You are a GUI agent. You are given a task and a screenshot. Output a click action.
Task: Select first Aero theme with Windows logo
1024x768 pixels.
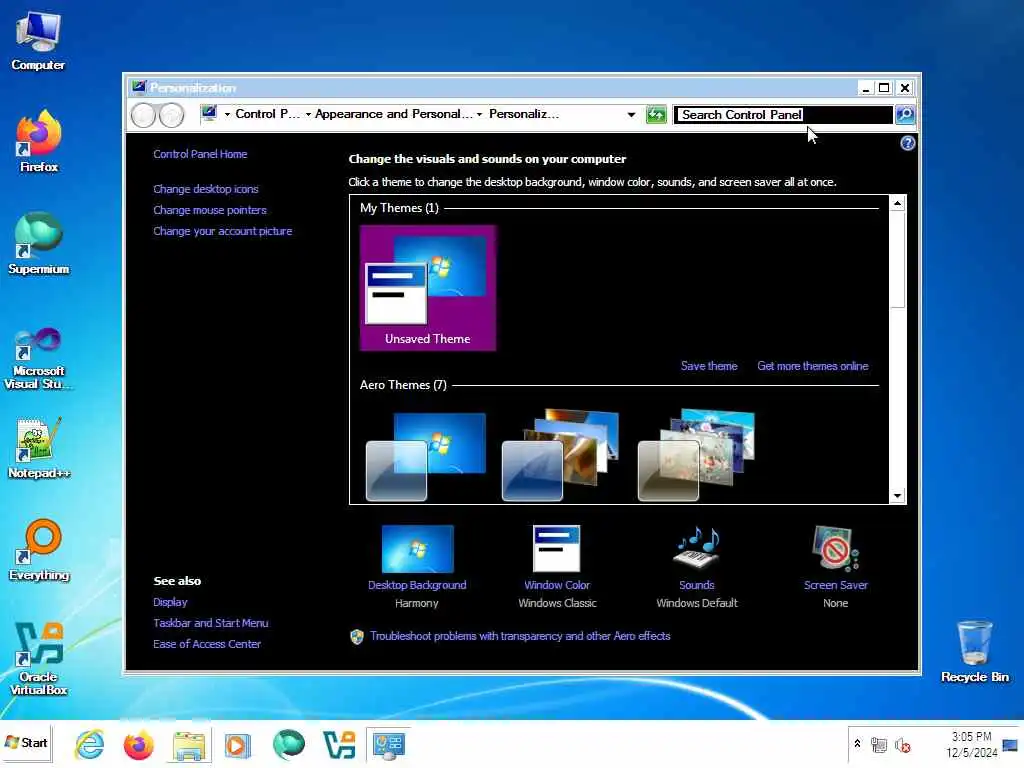[426, 456]
